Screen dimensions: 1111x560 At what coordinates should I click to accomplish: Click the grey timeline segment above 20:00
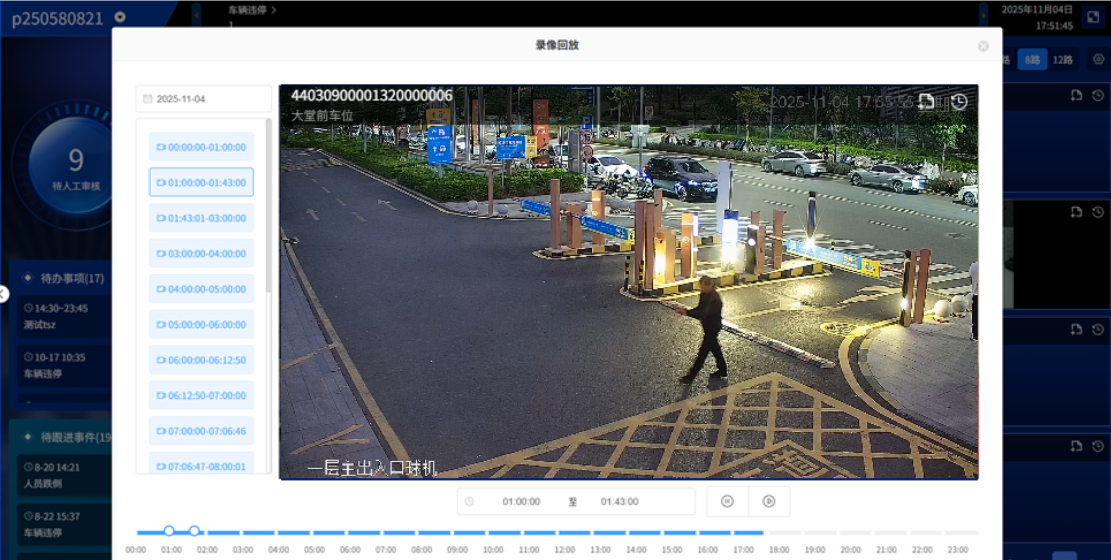pyautogui.click(x=855, y=532)
